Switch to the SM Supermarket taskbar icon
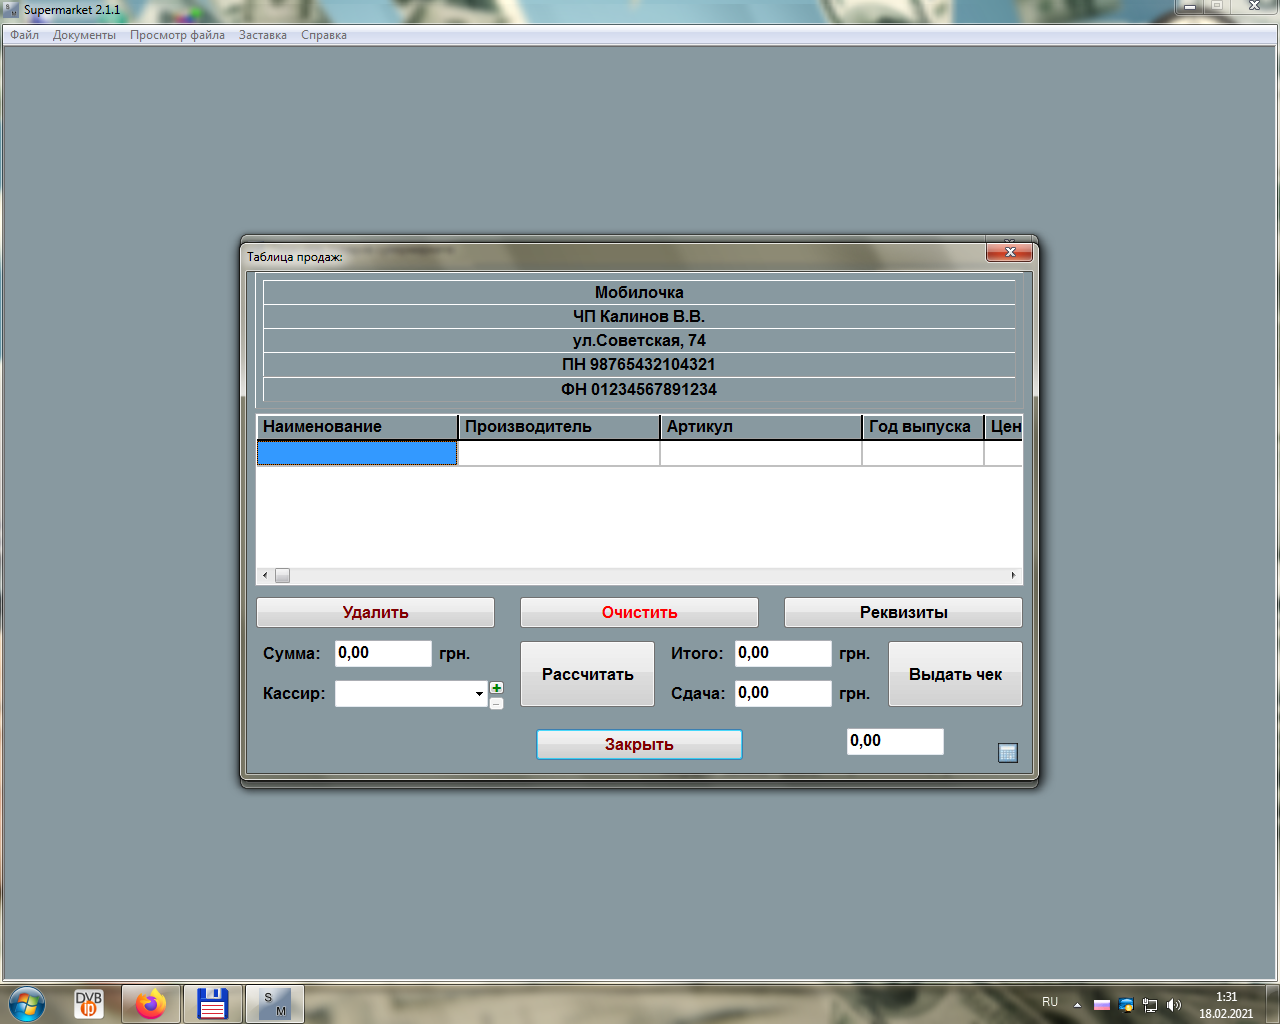 pos(275,1004)
